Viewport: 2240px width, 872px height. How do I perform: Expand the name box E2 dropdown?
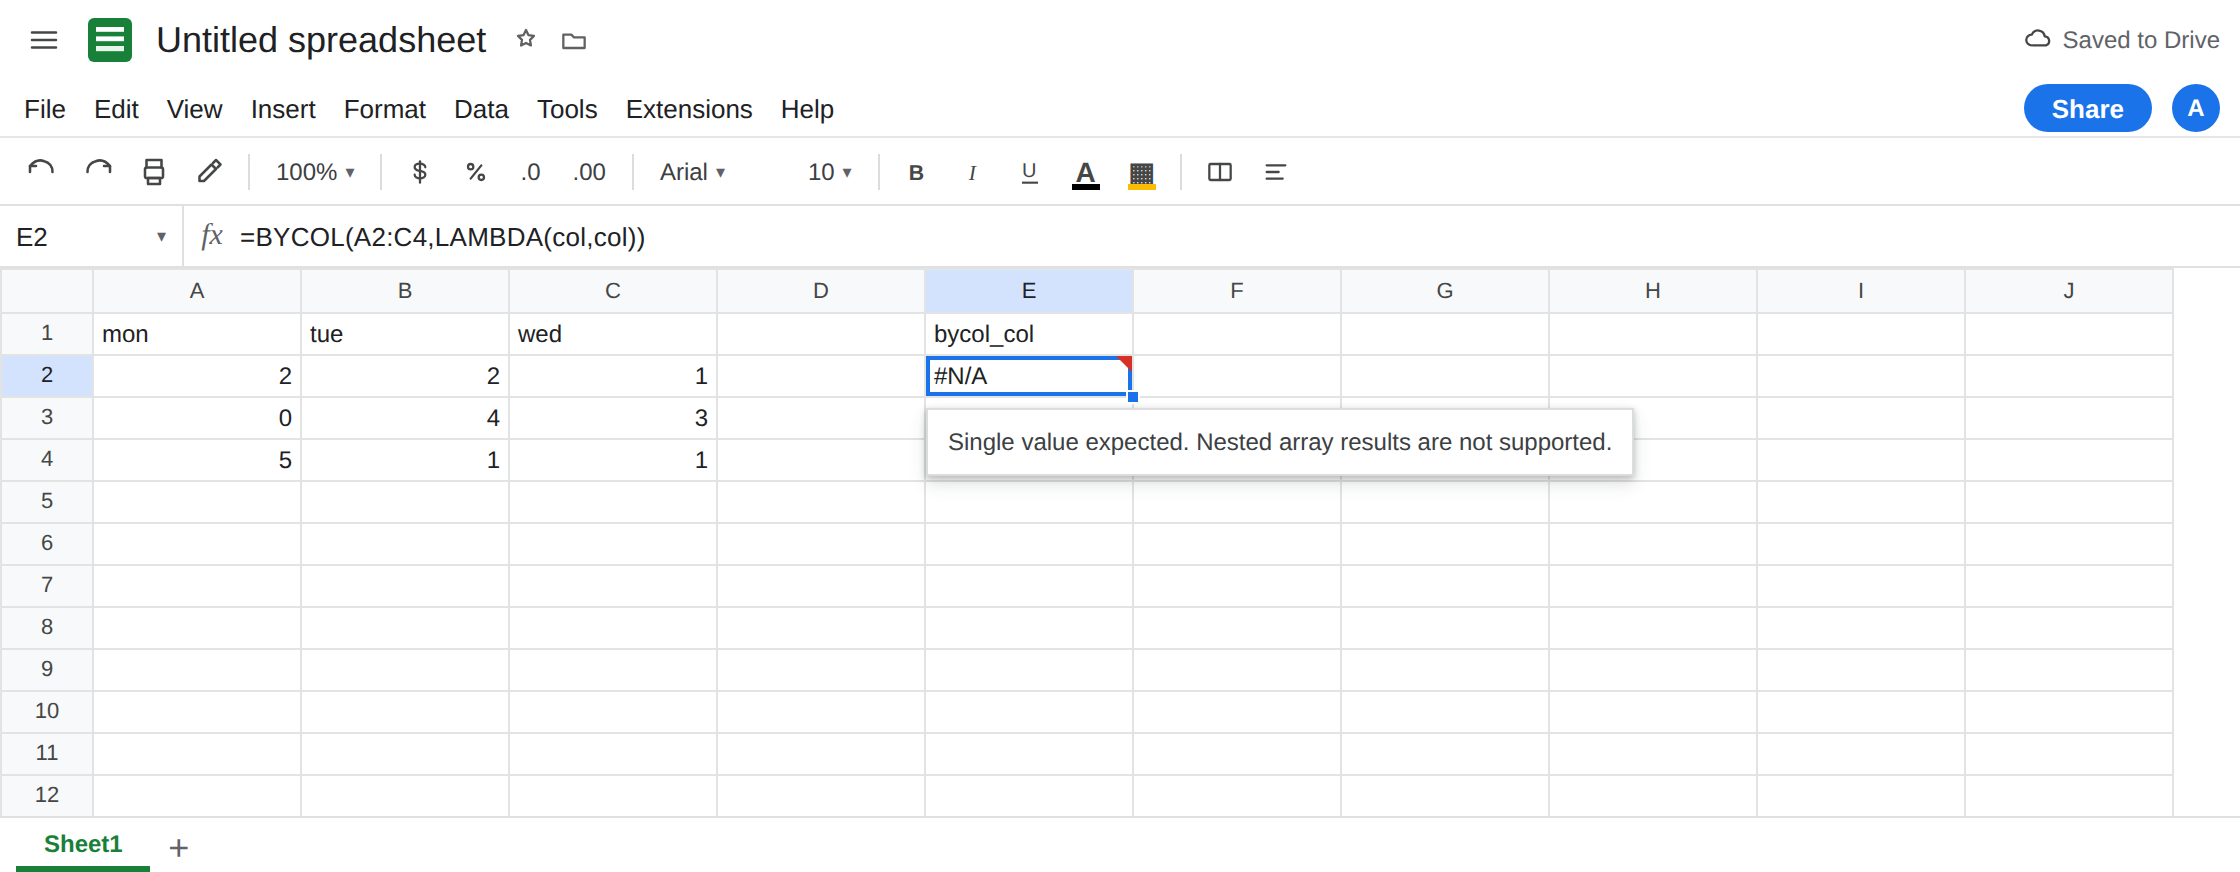point(161,237)
